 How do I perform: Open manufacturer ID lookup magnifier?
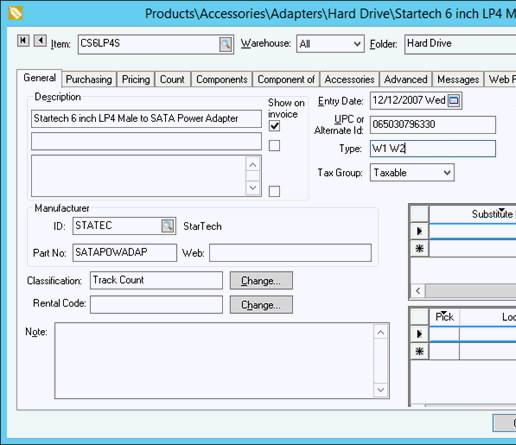point(168,226)
